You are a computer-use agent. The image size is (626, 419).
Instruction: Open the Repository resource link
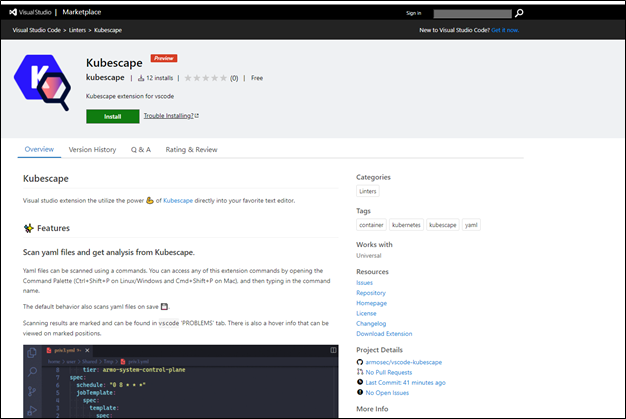click(x=371, y=293)
